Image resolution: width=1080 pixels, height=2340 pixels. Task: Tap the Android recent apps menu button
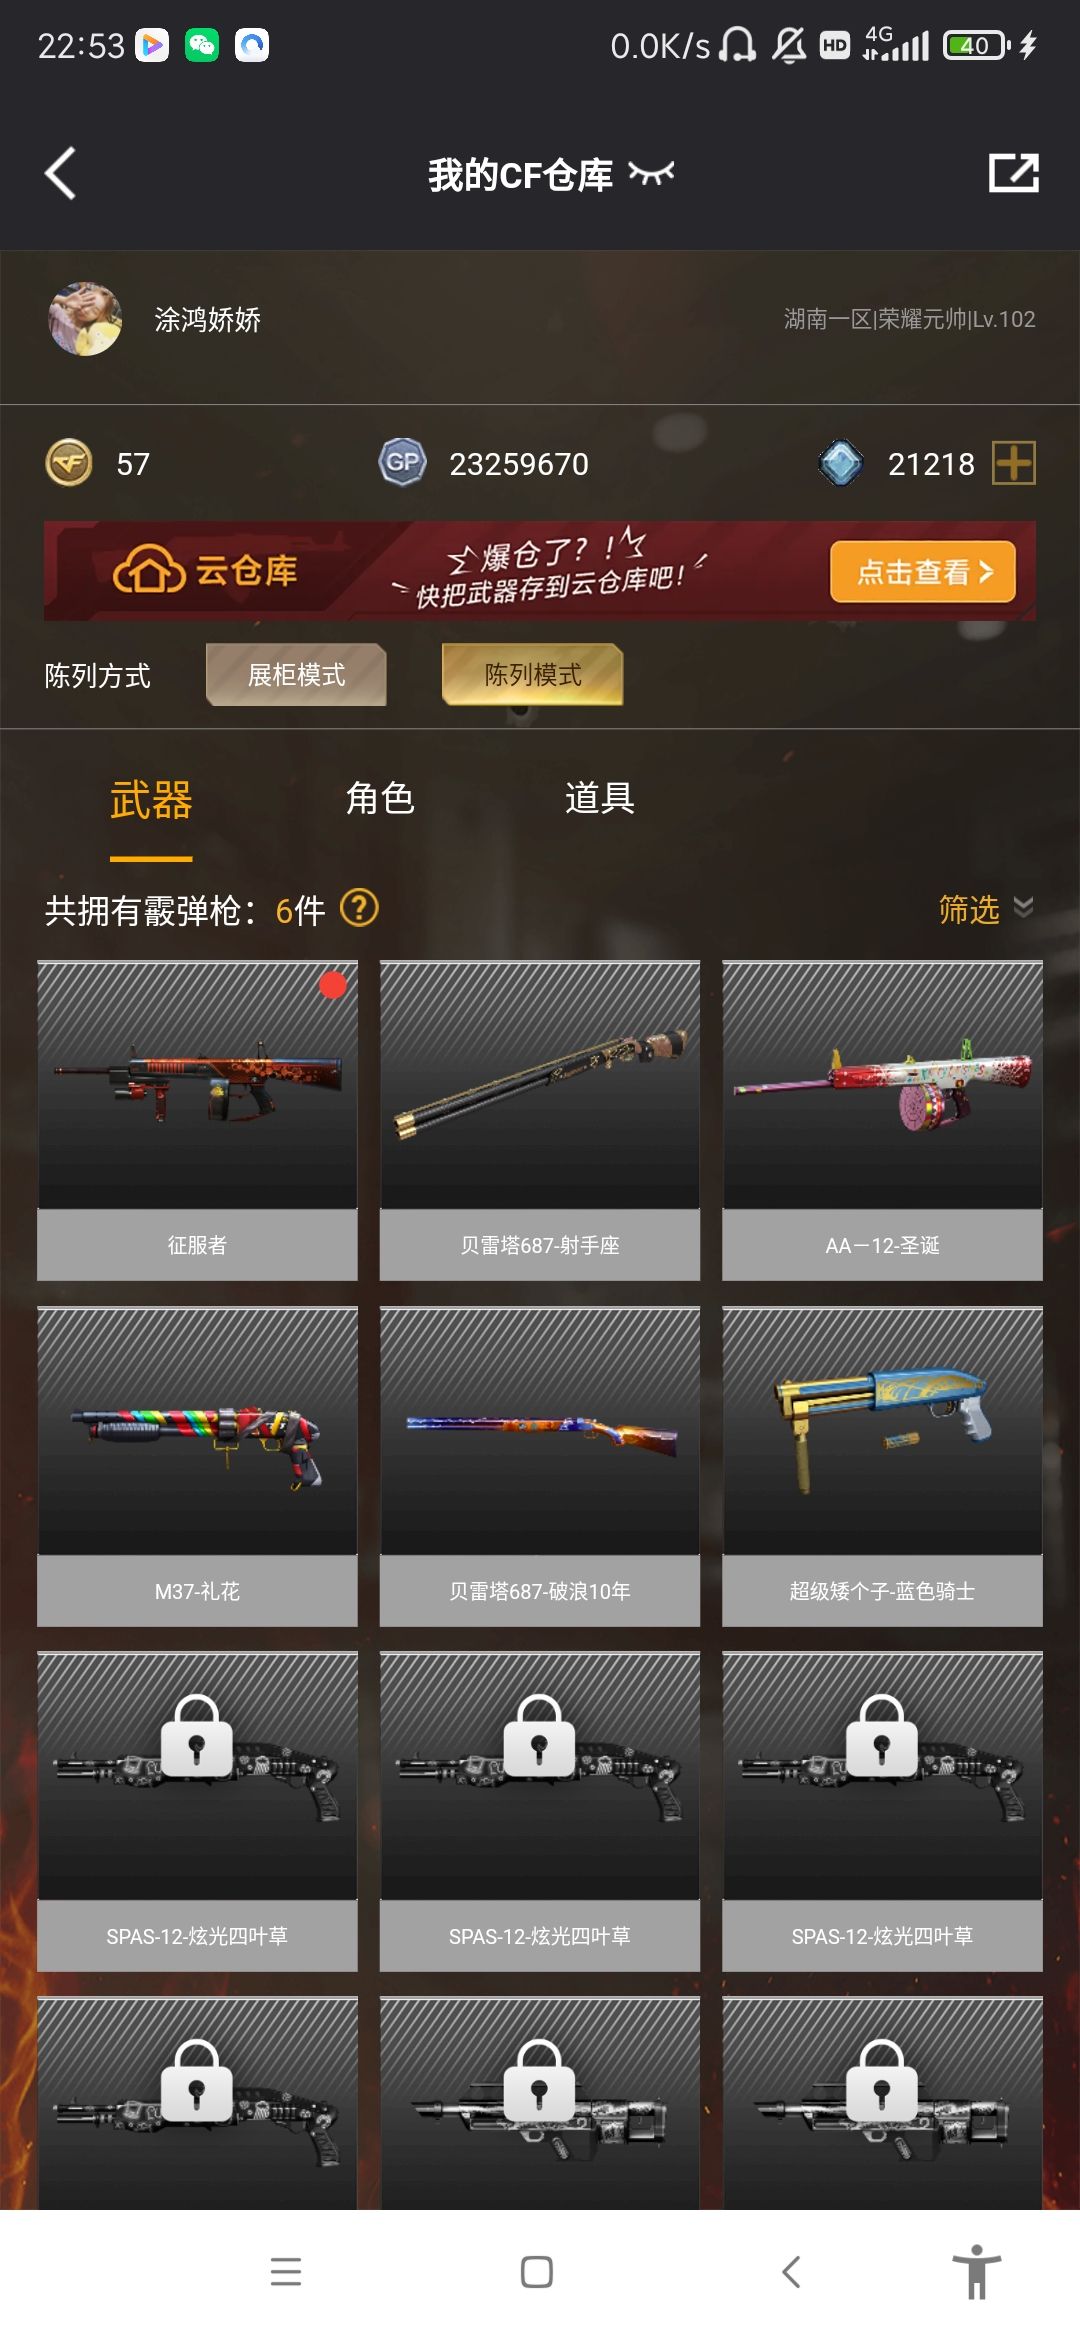pyautogui.click(x=286, y=2272)
